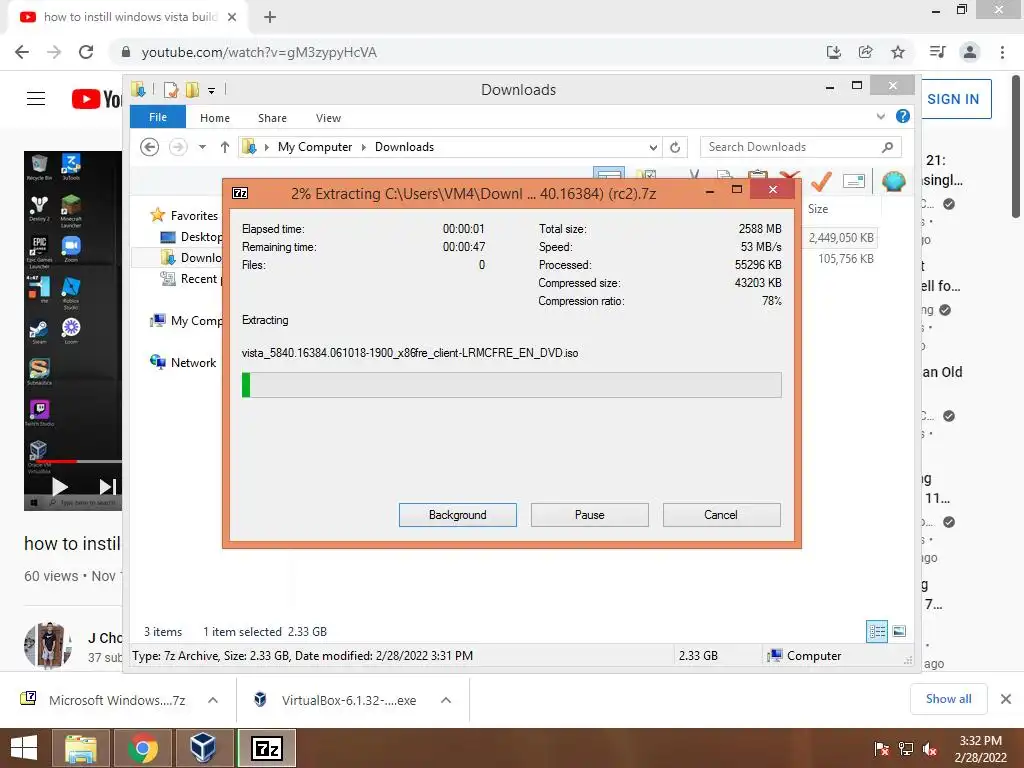This screenshot has width=1024, height=768.
Task: Click the Remaining time value 00:00:47
Action: [464, 247]
